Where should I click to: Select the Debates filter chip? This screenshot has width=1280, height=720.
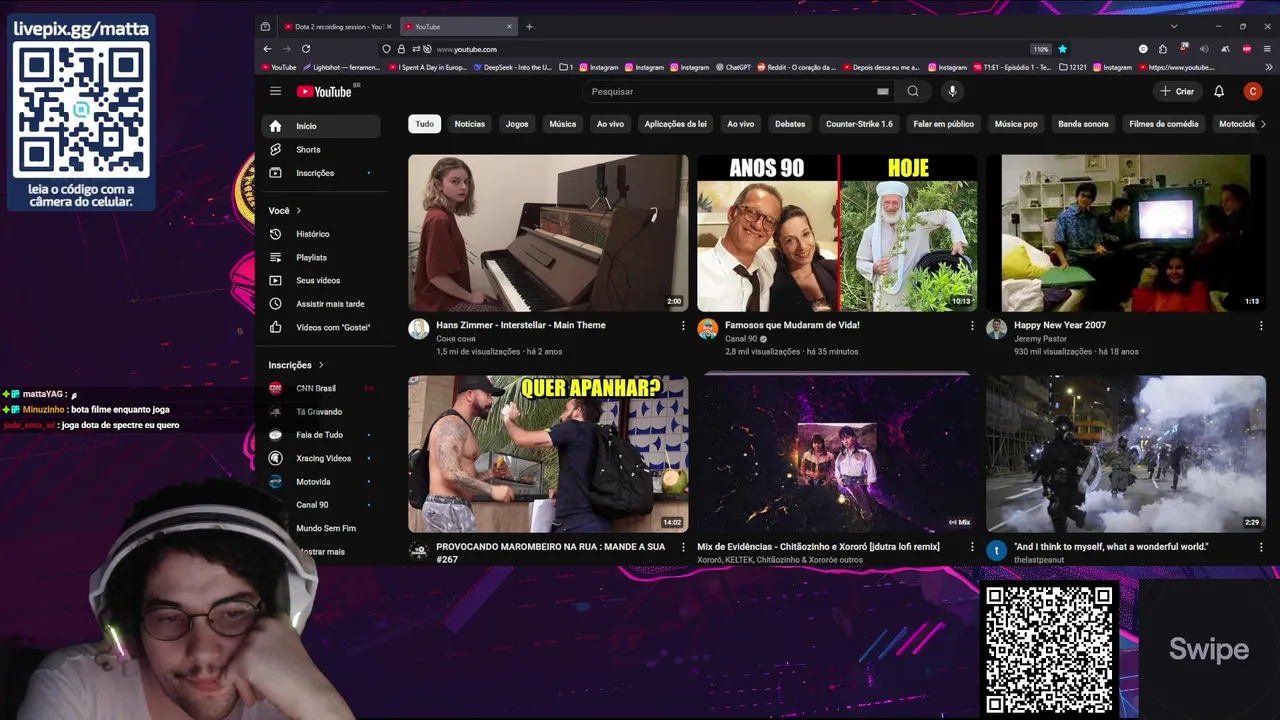pos(789,124)
